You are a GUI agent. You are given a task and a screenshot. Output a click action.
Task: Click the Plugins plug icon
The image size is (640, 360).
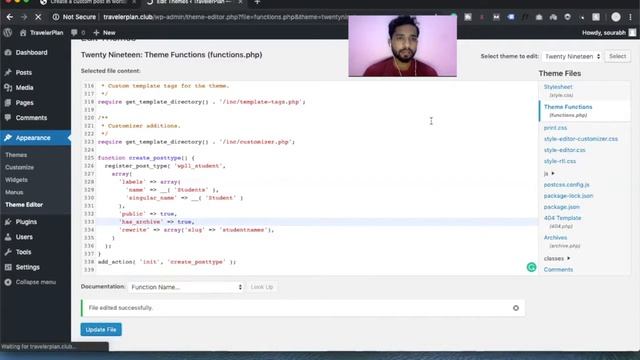point(8,222)
